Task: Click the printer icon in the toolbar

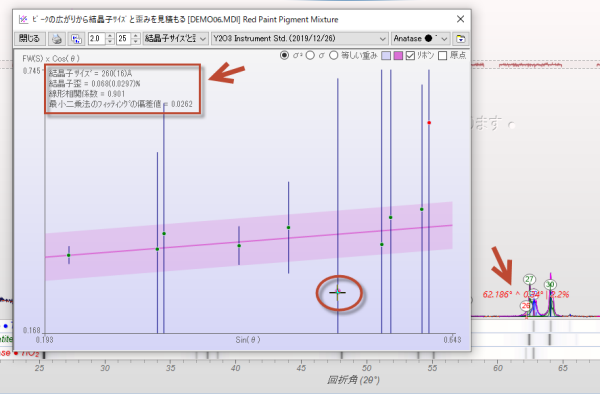Action: [x=57, y=39]
